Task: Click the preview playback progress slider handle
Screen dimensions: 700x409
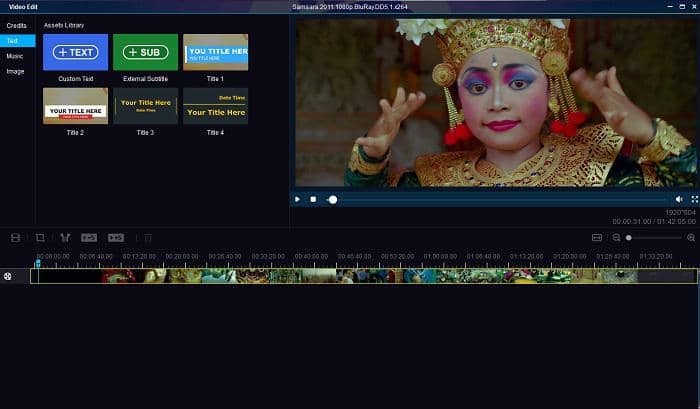Action: [x=333, y=200]
